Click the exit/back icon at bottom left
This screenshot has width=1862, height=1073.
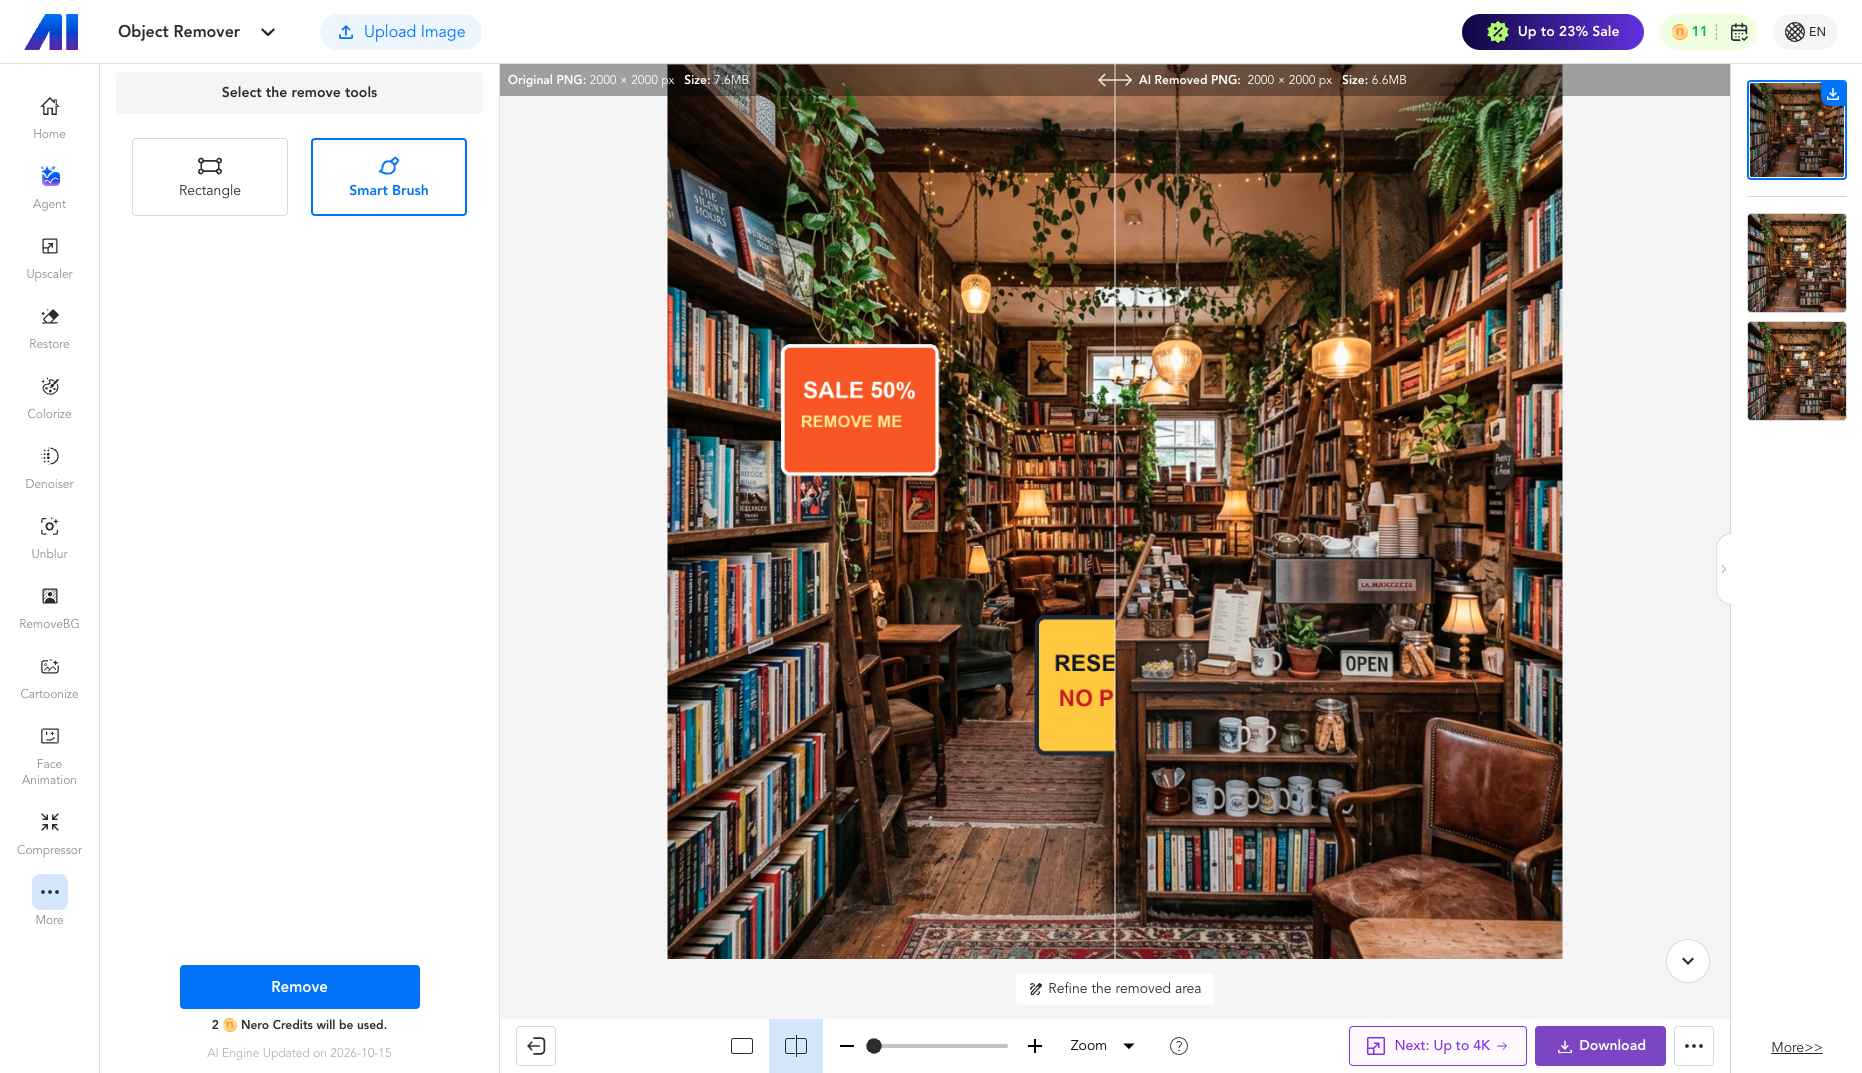[x=536, y=1046]
